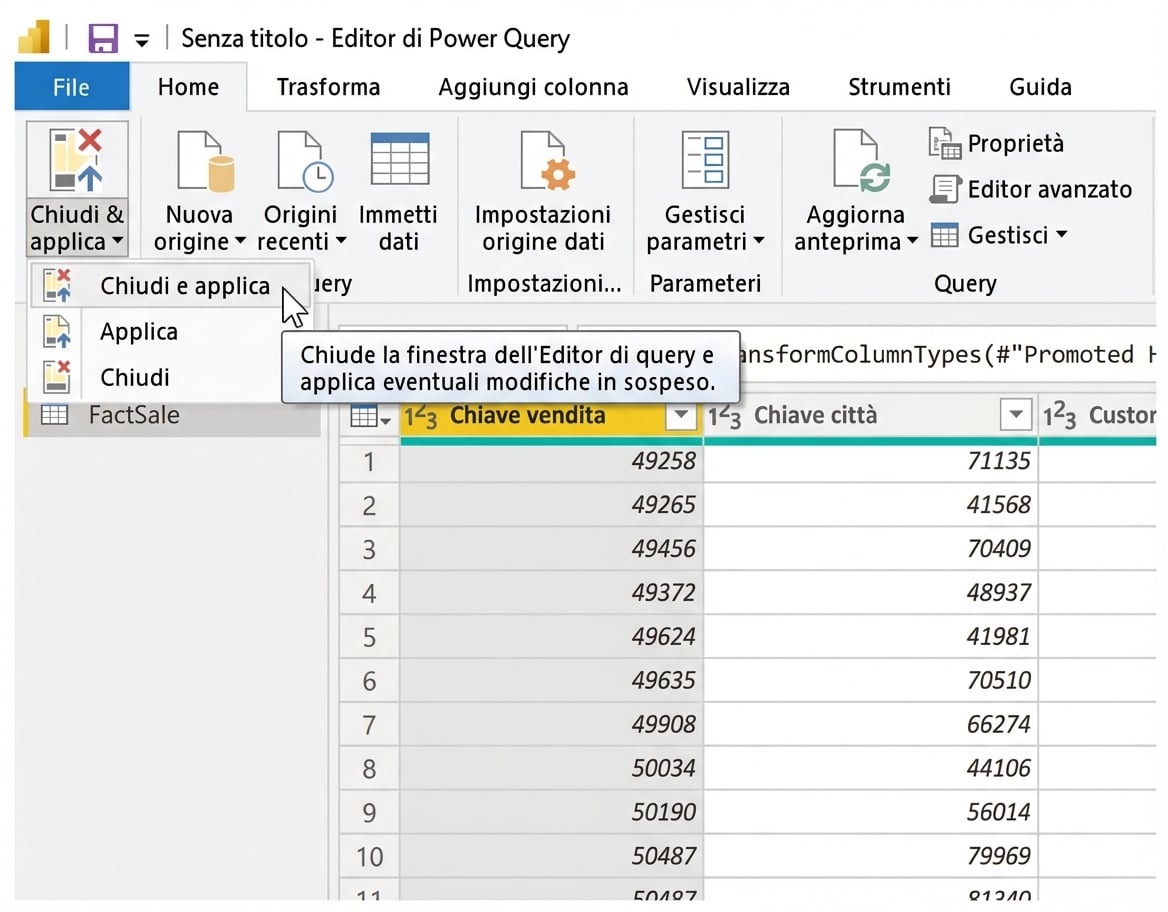Open the Nuova origine data source icon
The image size is (1168, 912).
click(x=206, y=161)
